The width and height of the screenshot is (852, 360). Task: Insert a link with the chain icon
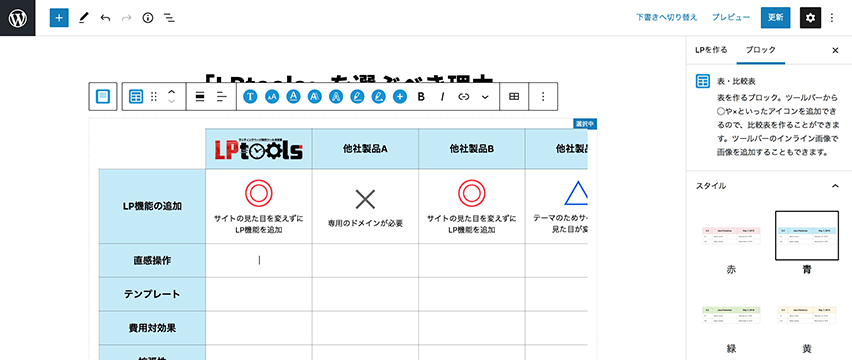point(463,97)
